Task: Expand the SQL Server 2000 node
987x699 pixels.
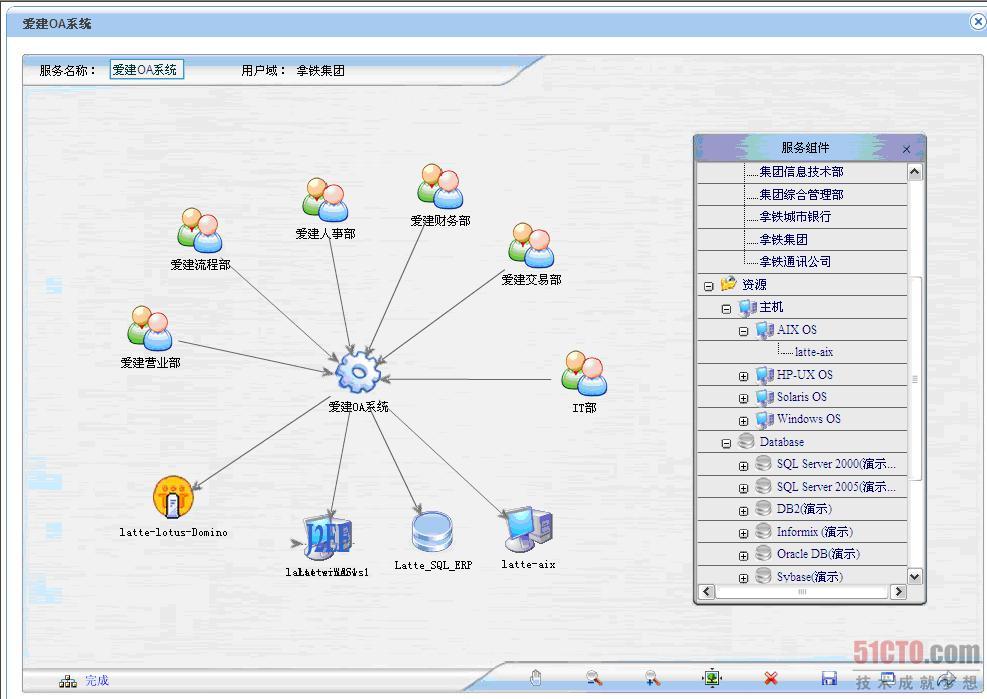Action: (x=743, y=466)
